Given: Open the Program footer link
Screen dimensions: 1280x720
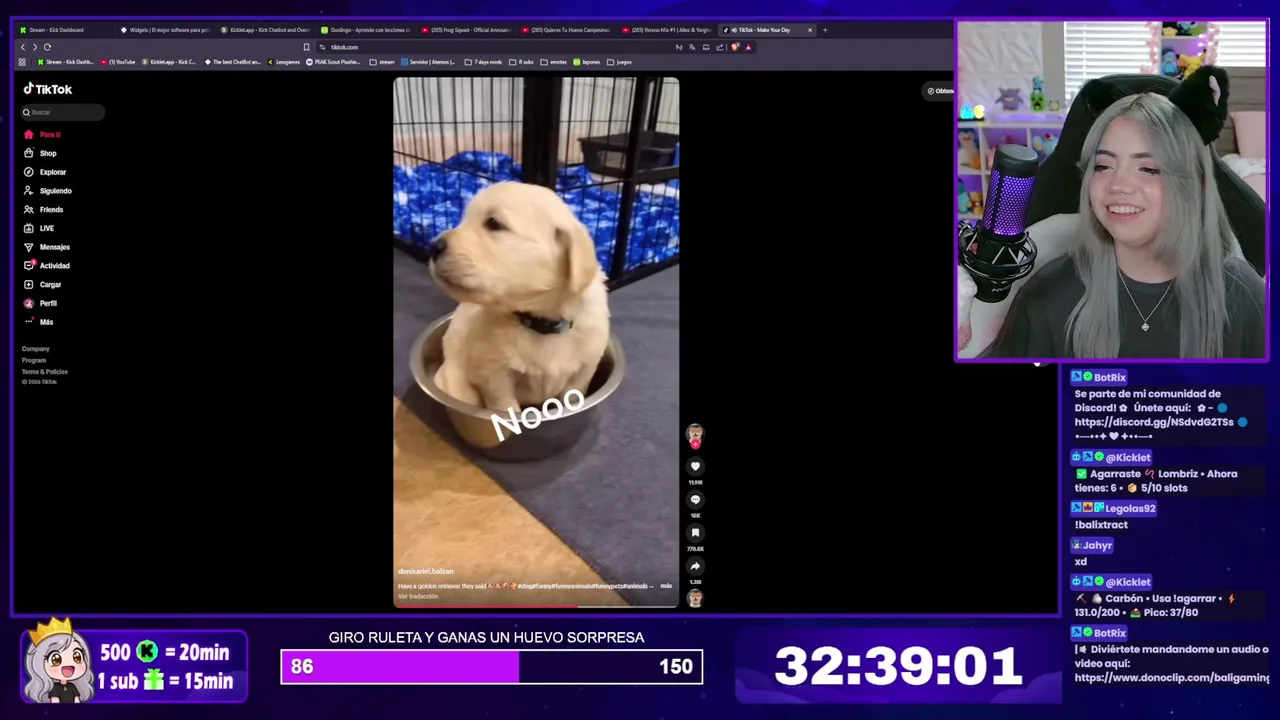Looking at the screenshot, I should [34, 360].
